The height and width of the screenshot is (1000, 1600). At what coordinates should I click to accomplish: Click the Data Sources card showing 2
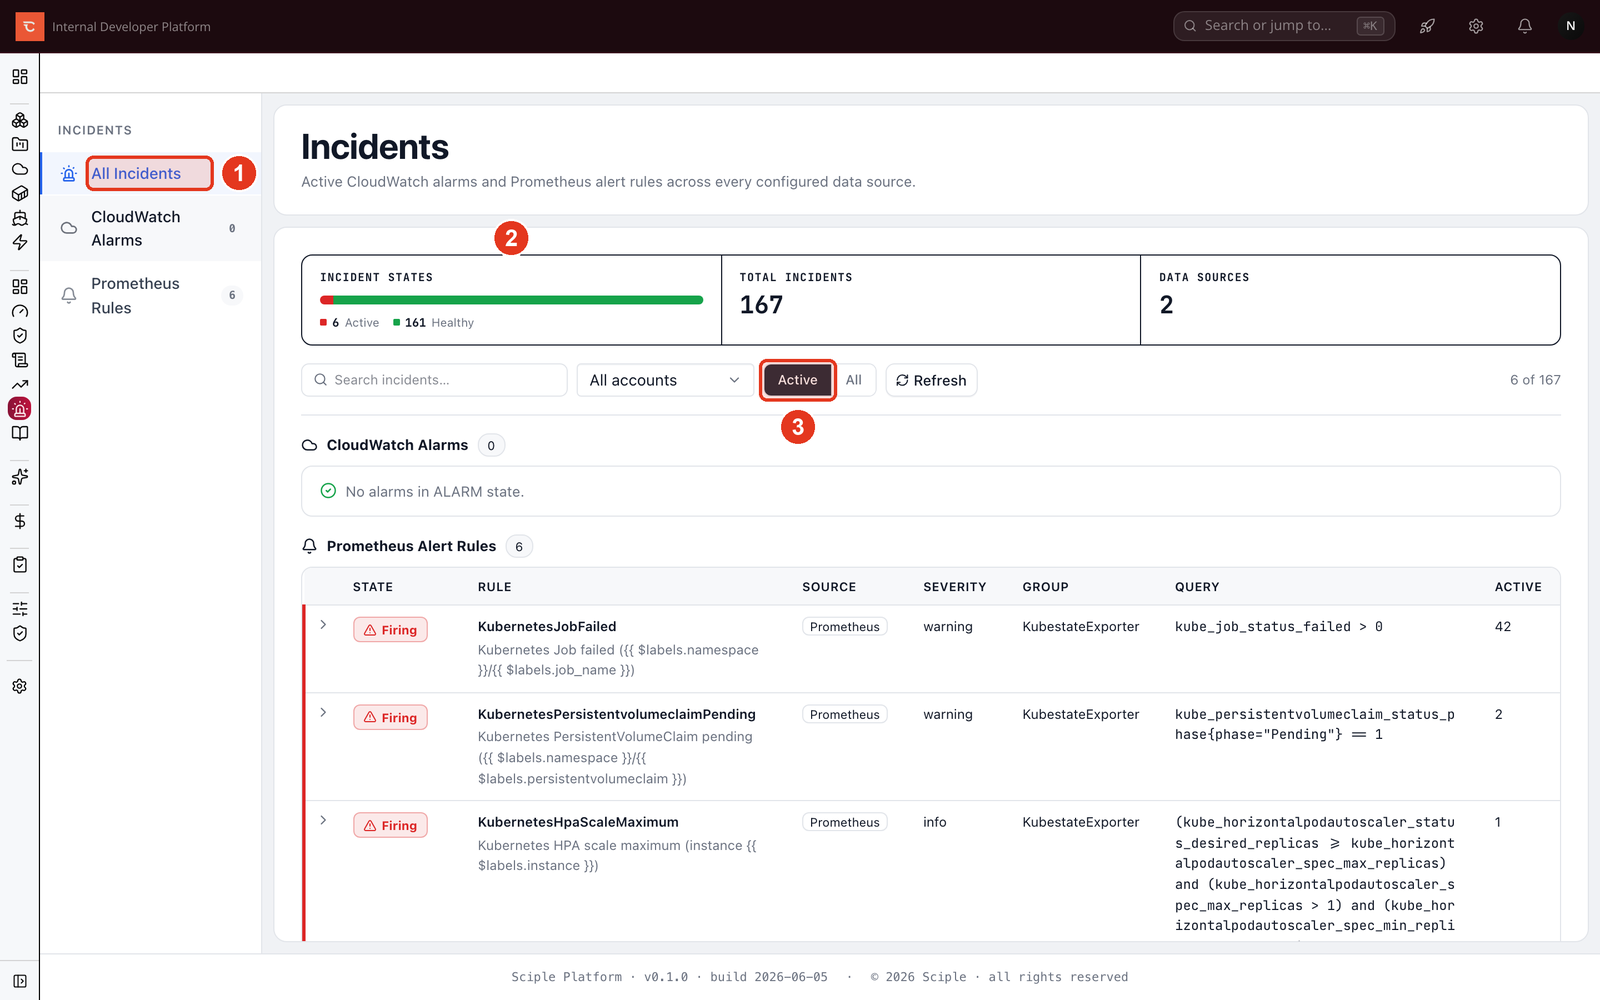click(1350, 300)
